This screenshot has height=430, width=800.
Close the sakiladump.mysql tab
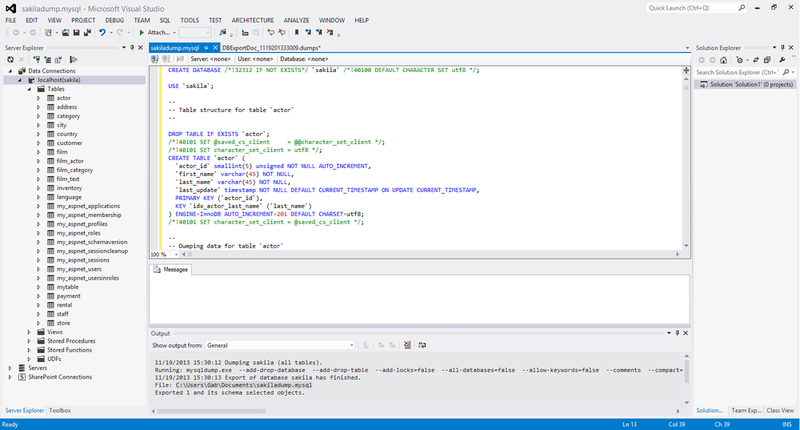point(215,47)
